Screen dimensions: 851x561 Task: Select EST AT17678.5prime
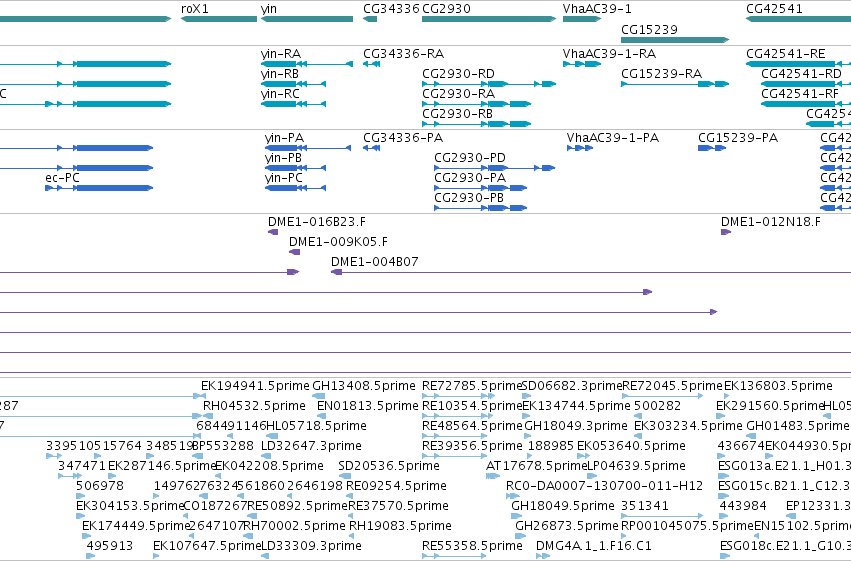click(493, 477)
